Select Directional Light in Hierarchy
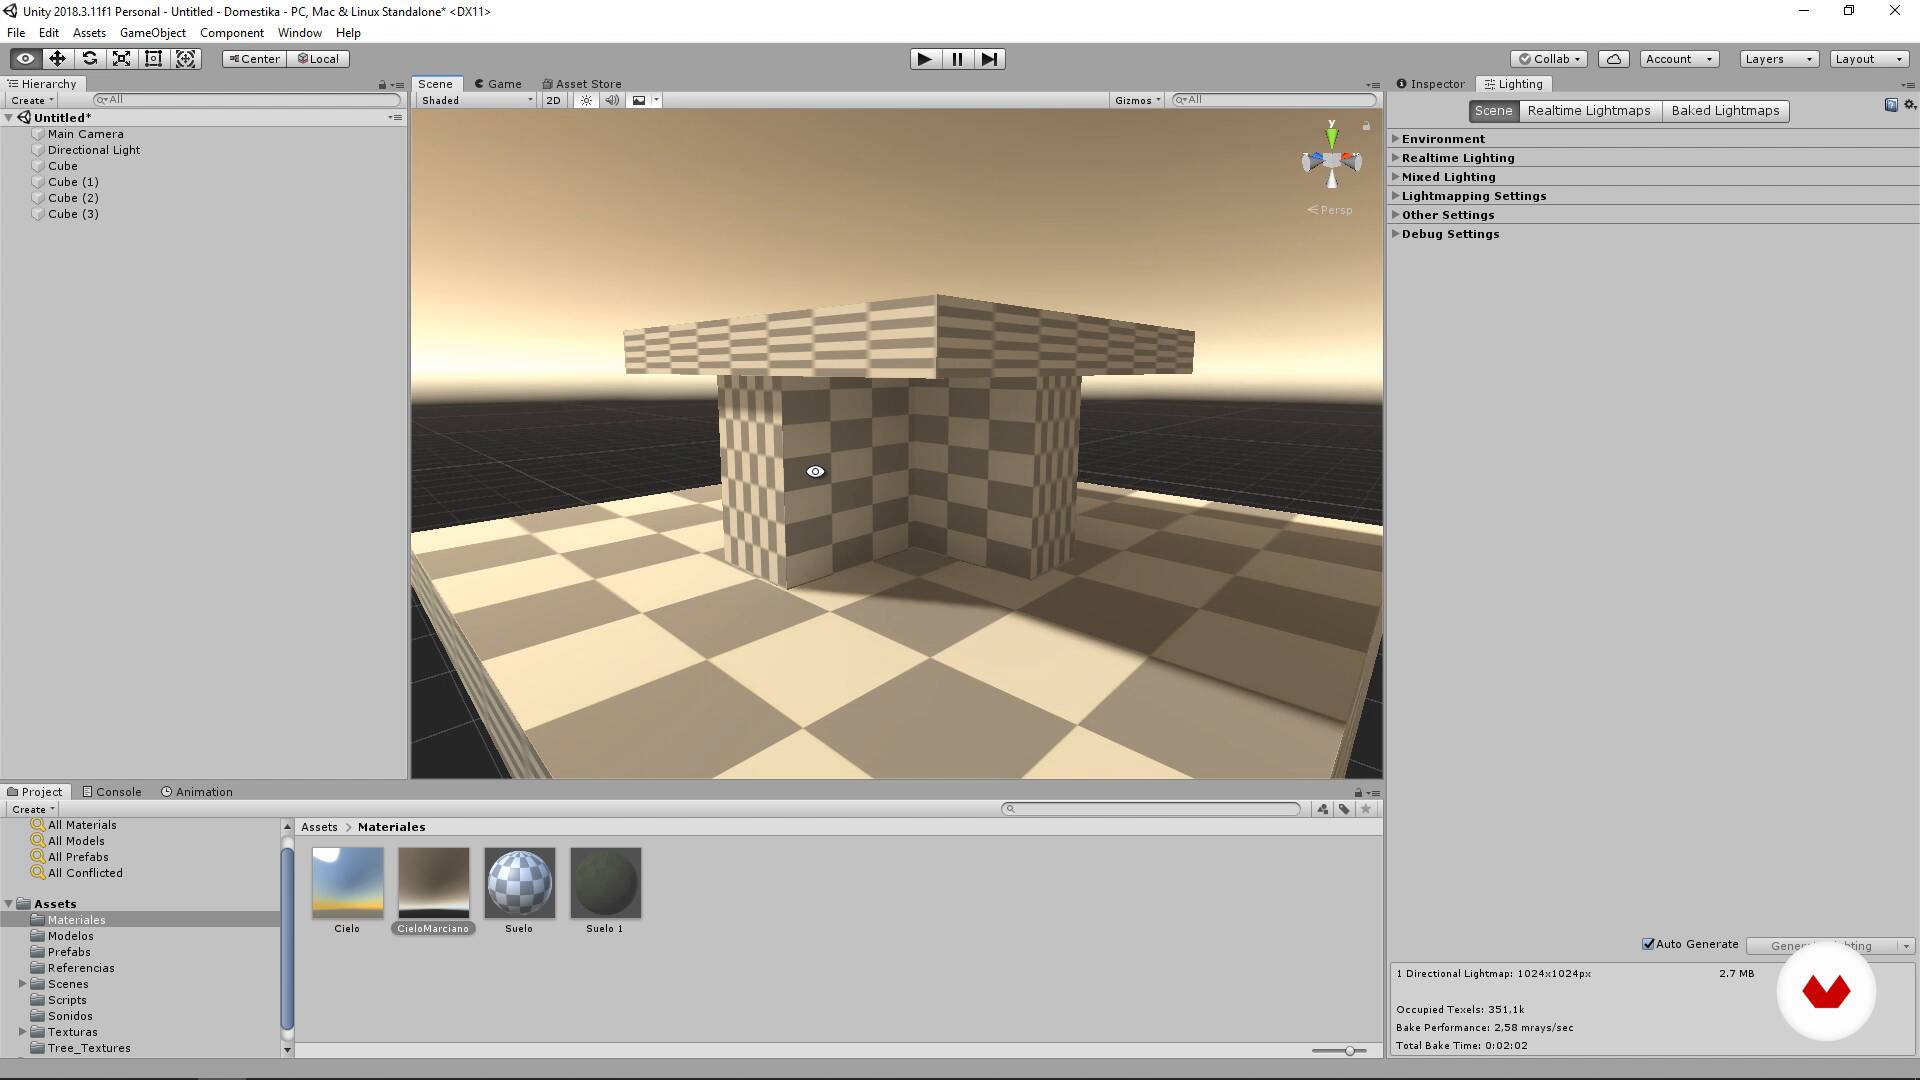The width and height of the screenshot is (1920, 1080). tap(94, 150)
